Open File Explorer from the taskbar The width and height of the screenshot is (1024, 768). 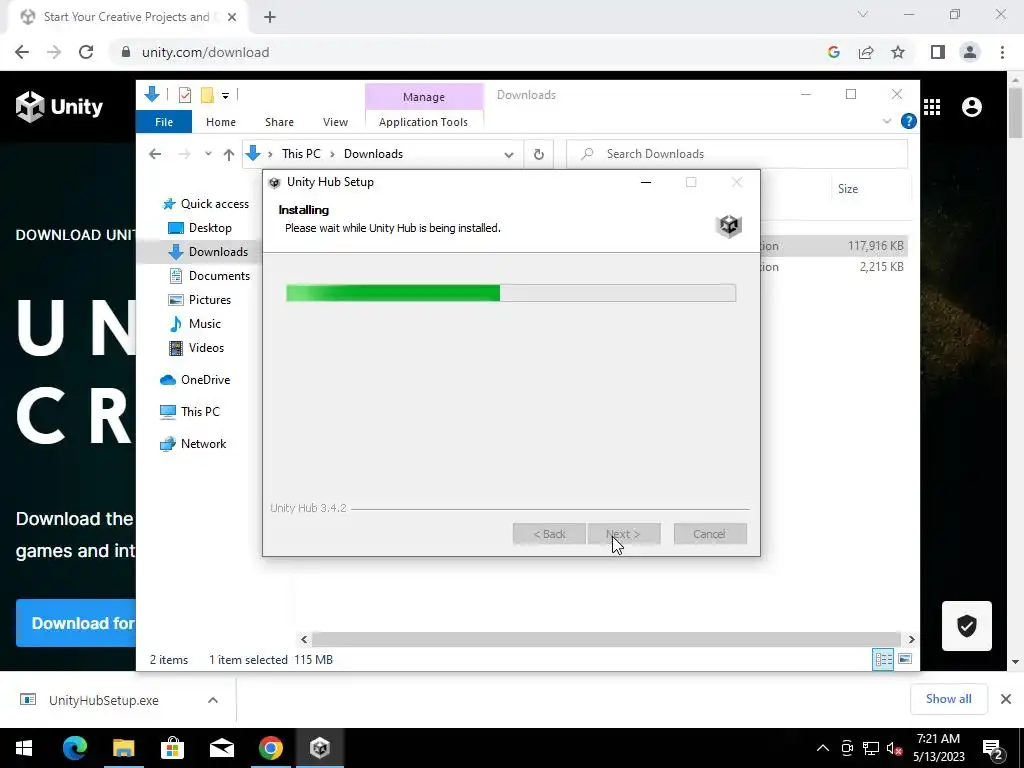(x=123, y=748)
